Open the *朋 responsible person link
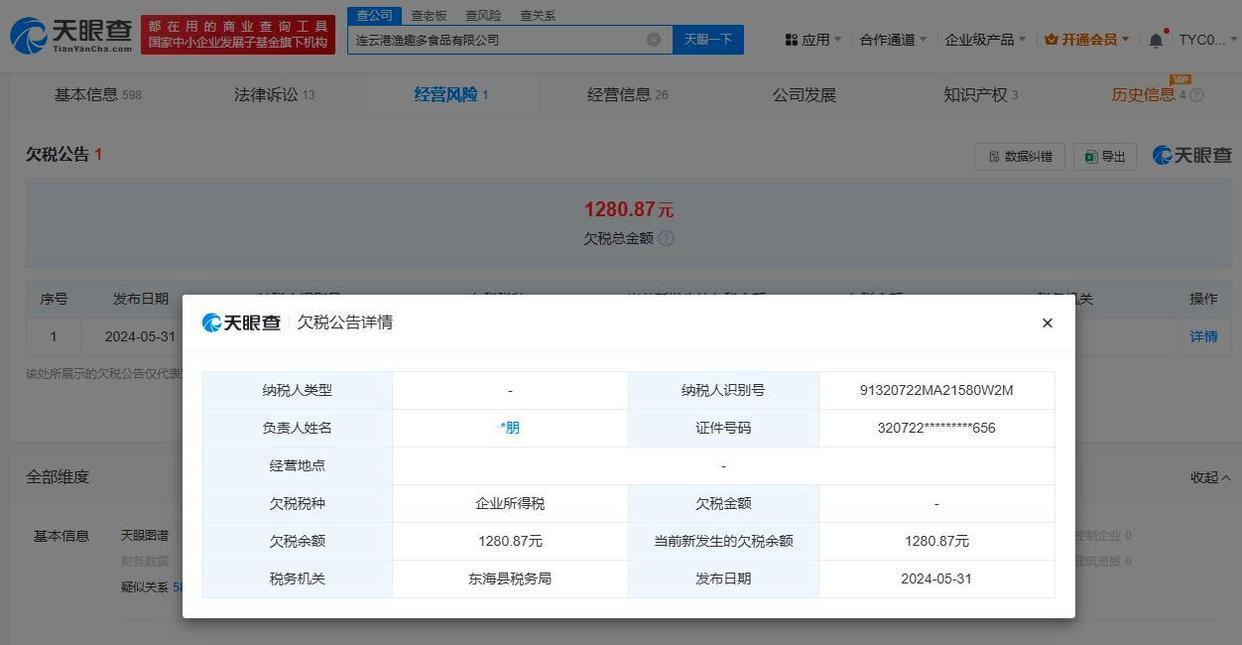The width and height of the screenshot is (1242, 645). [x=510, y=428]
